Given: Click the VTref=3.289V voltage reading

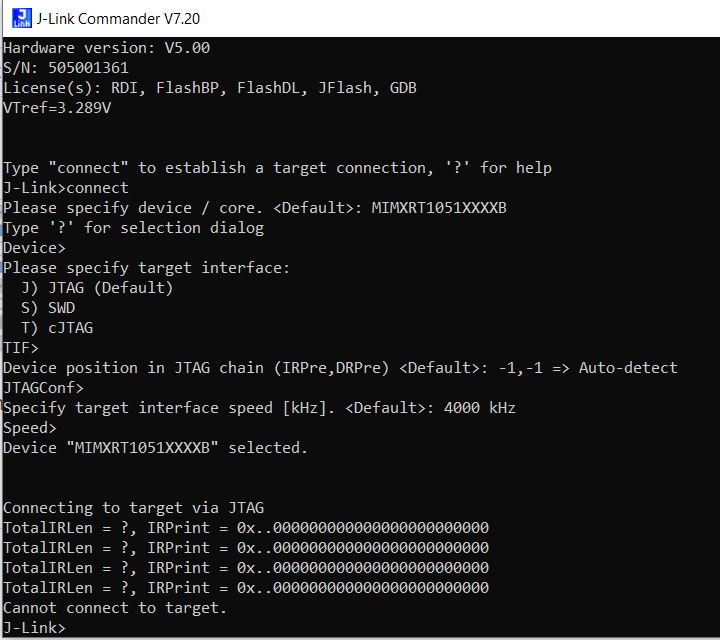Looking at the screenshot, I should coord(57,108).
